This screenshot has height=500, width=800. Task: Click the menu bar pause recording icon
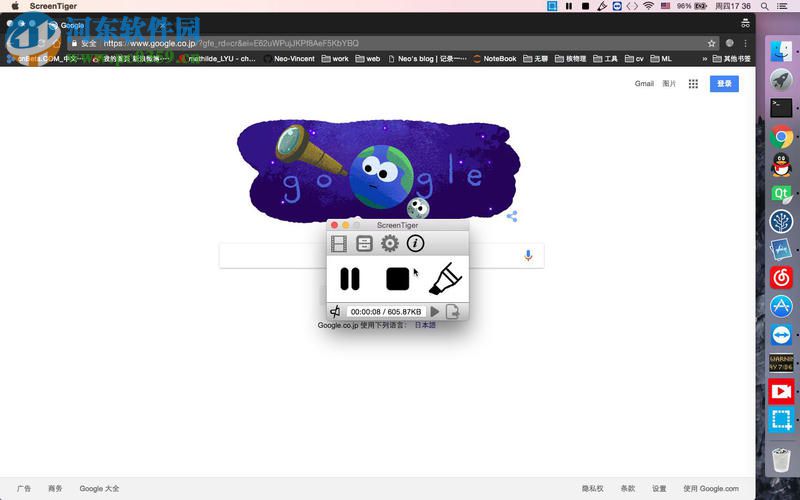[x=569, y=6]
